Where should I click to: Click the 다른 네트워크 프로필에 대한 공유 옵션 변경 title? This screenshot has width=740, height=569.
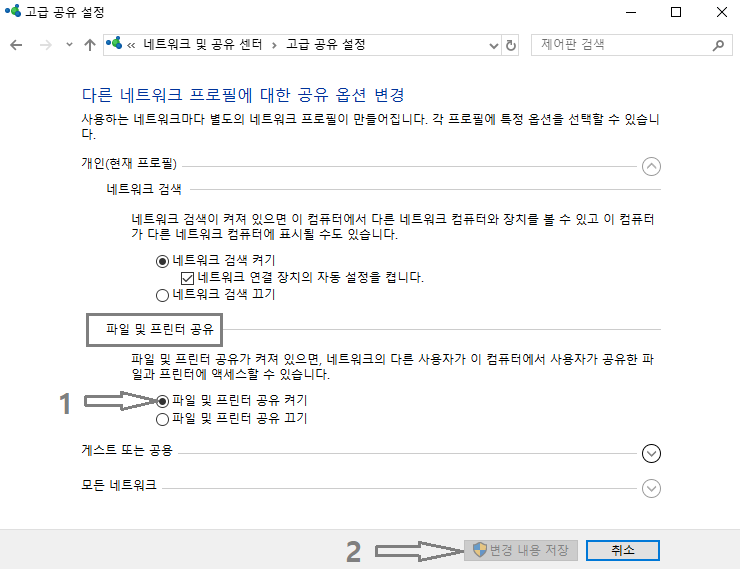tap(243, 95)
